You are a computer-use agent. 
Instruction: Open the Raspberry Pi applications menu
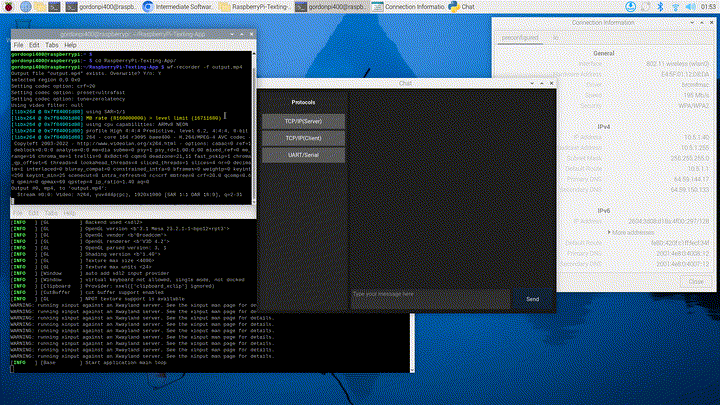click(x=9, y=6)
